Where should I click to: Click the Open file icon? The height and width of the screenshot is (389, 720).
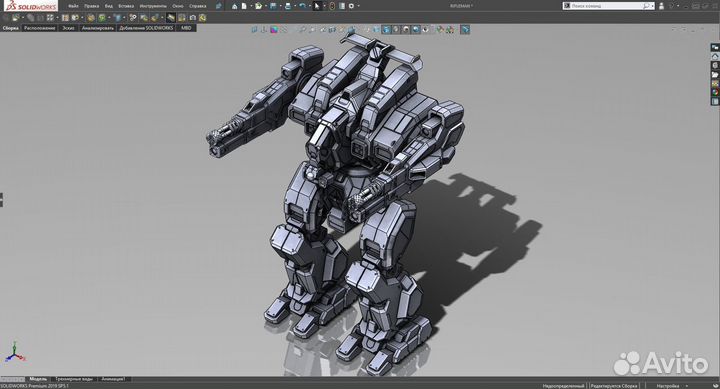tap(259, 6)
